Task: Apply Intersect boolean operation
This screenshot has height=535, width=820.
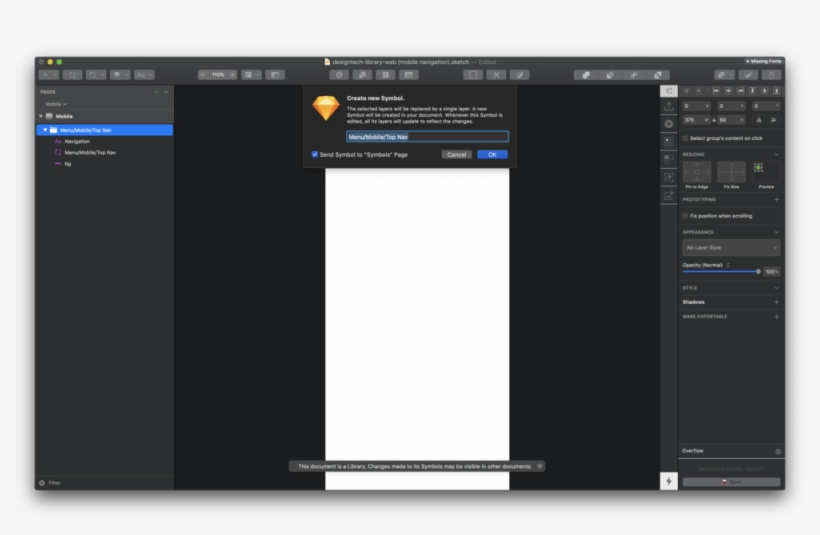Action: [x=634, y=75]
